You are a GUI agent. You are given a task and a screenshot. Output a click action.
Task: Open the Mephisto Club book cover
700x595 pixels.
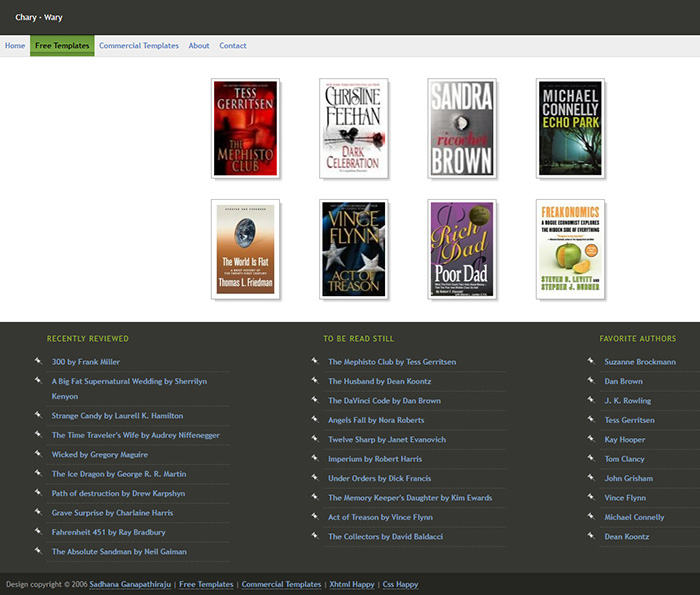(245, 129)
